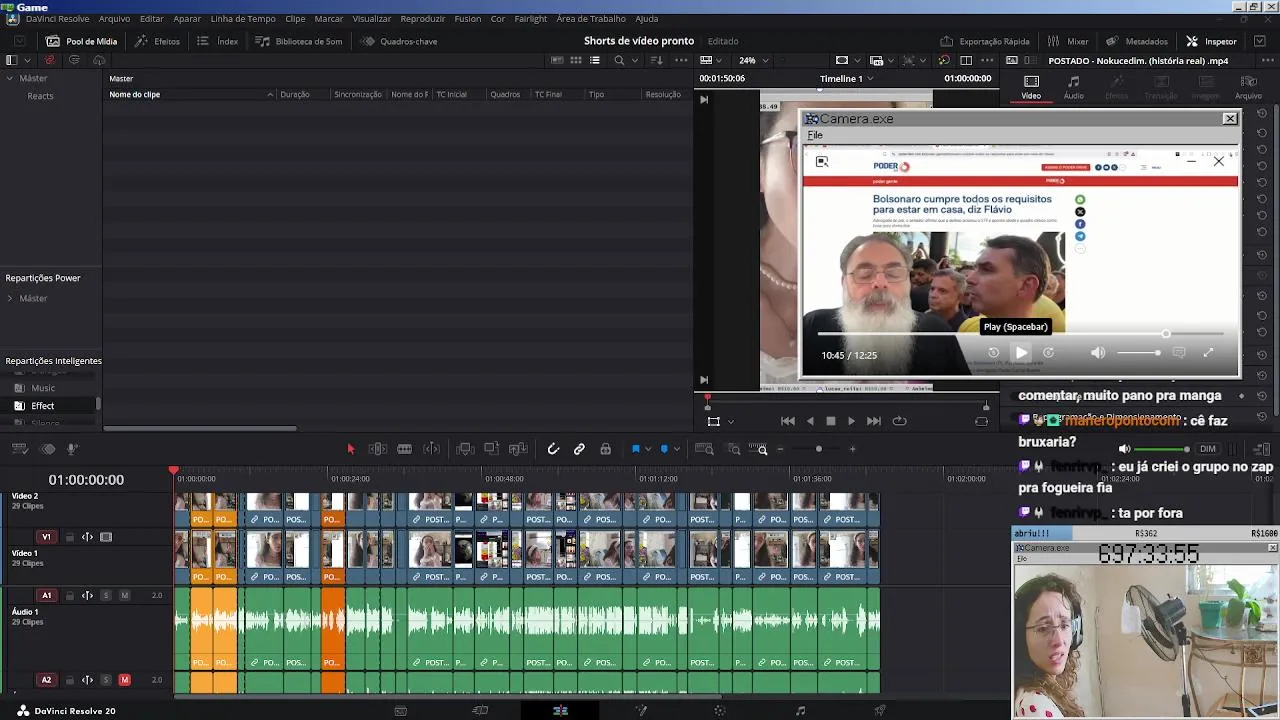Click the Exportação Rápida button
1280x720 pixels.
tap(985, 41)
